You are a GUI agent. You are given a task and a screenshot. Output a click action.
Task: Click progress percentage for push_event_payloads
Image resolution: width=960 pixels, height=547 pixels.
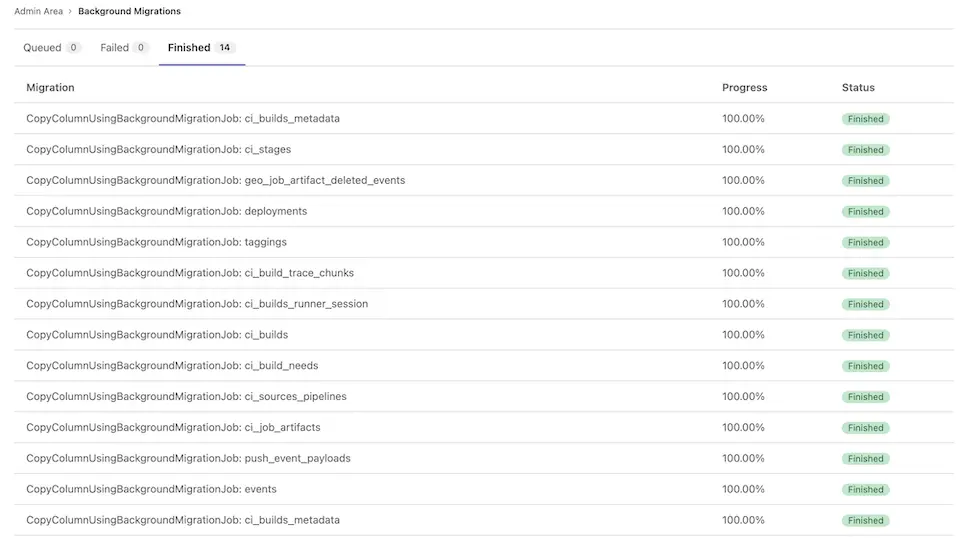coord(743,458)
